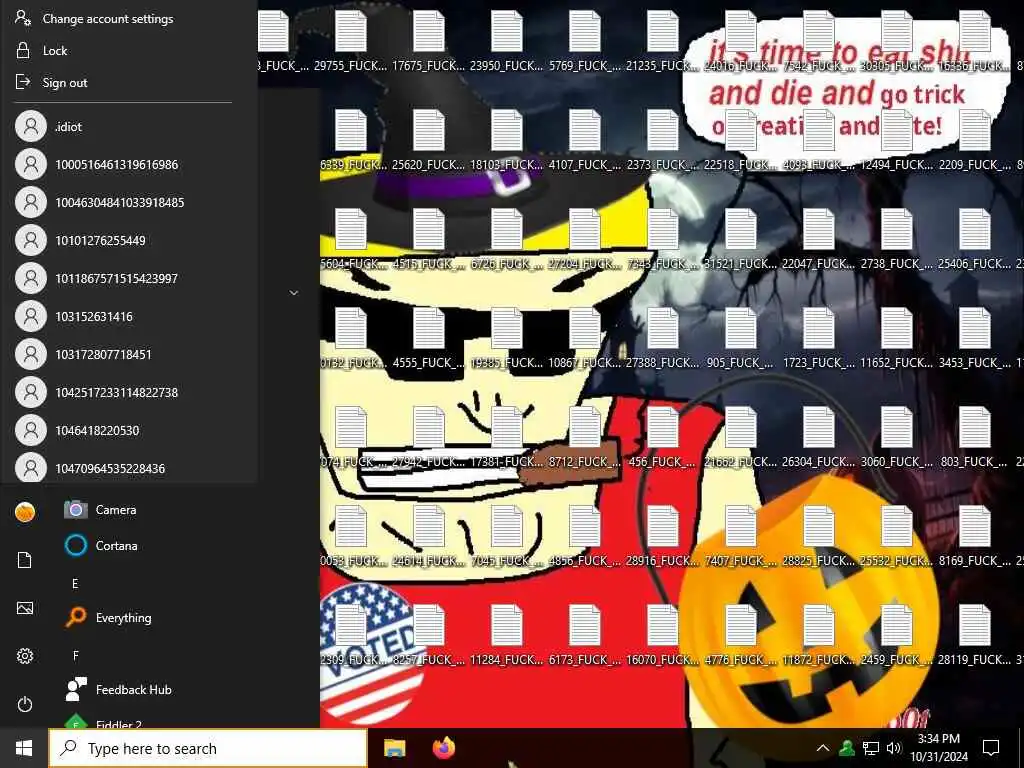Select desktop file beginning 21235
The width and height of the screenshot is (1024, 768).
tap(662, 40)
